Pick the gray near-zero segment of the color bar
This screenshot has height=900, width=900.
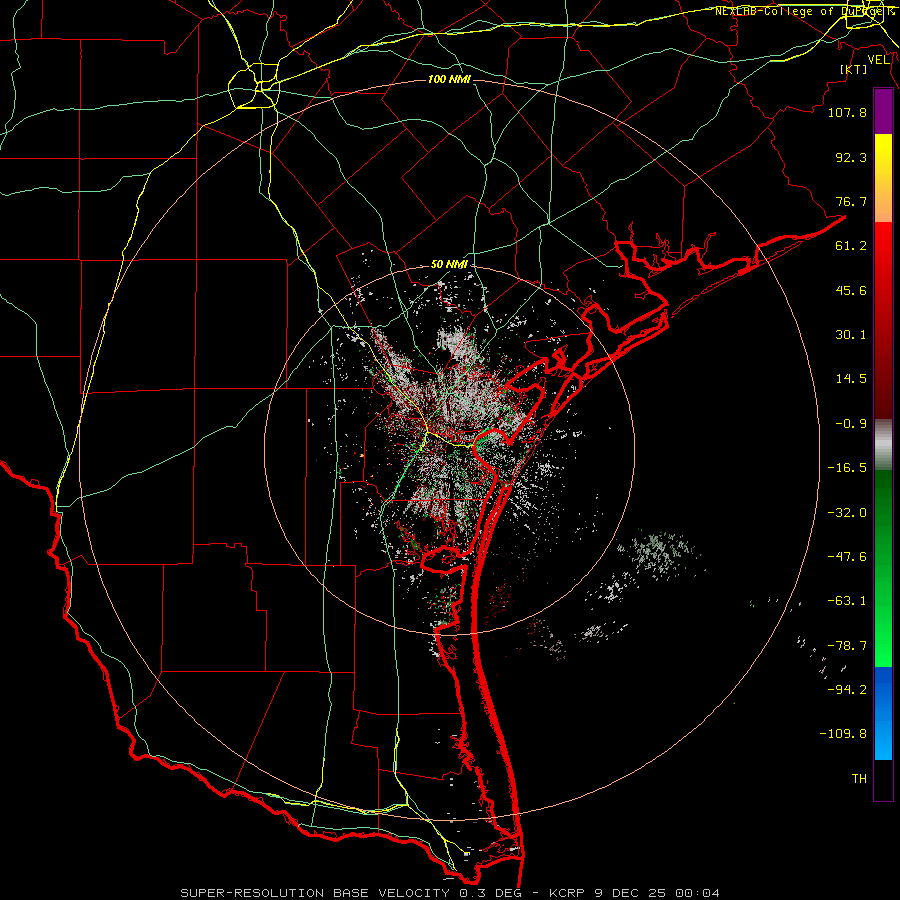883,445
